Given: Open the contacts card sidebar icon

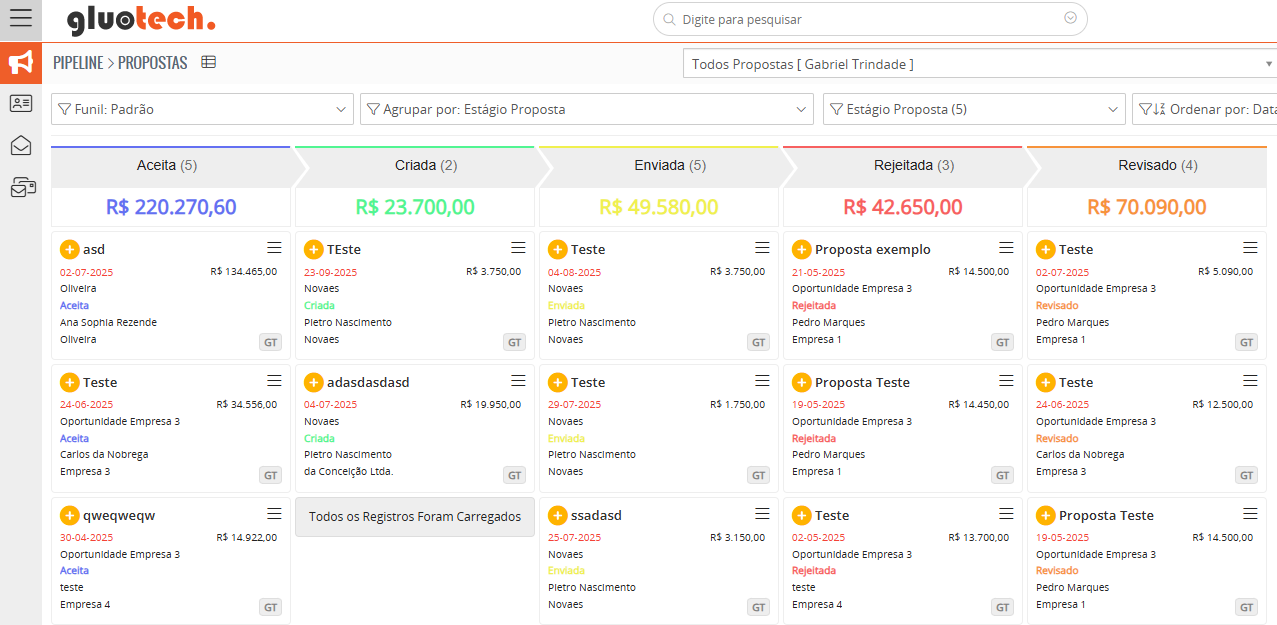Looking at the screenshot, I should pyautogui.click(x=20, y=103).
